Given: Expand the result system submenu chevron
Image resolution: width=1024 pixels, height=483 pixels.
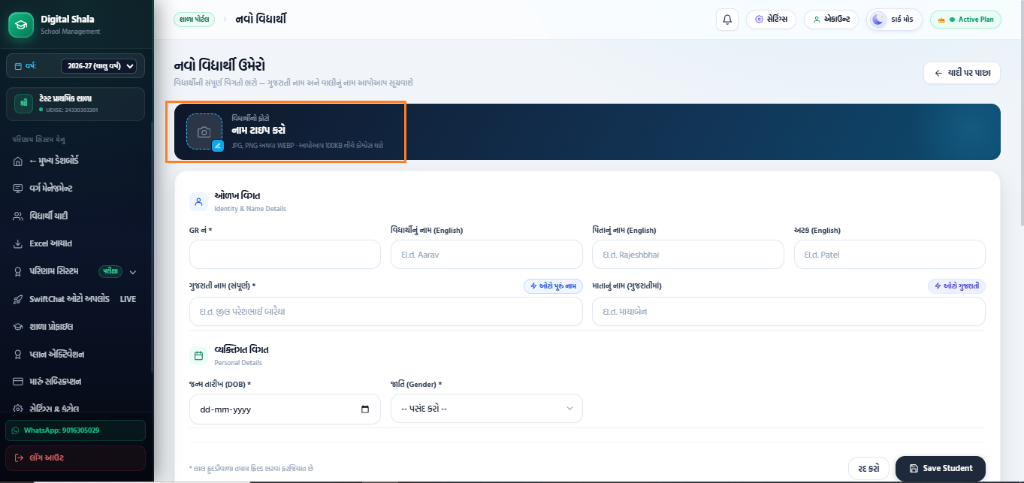Looking at the screenshot, I should 133,272.
